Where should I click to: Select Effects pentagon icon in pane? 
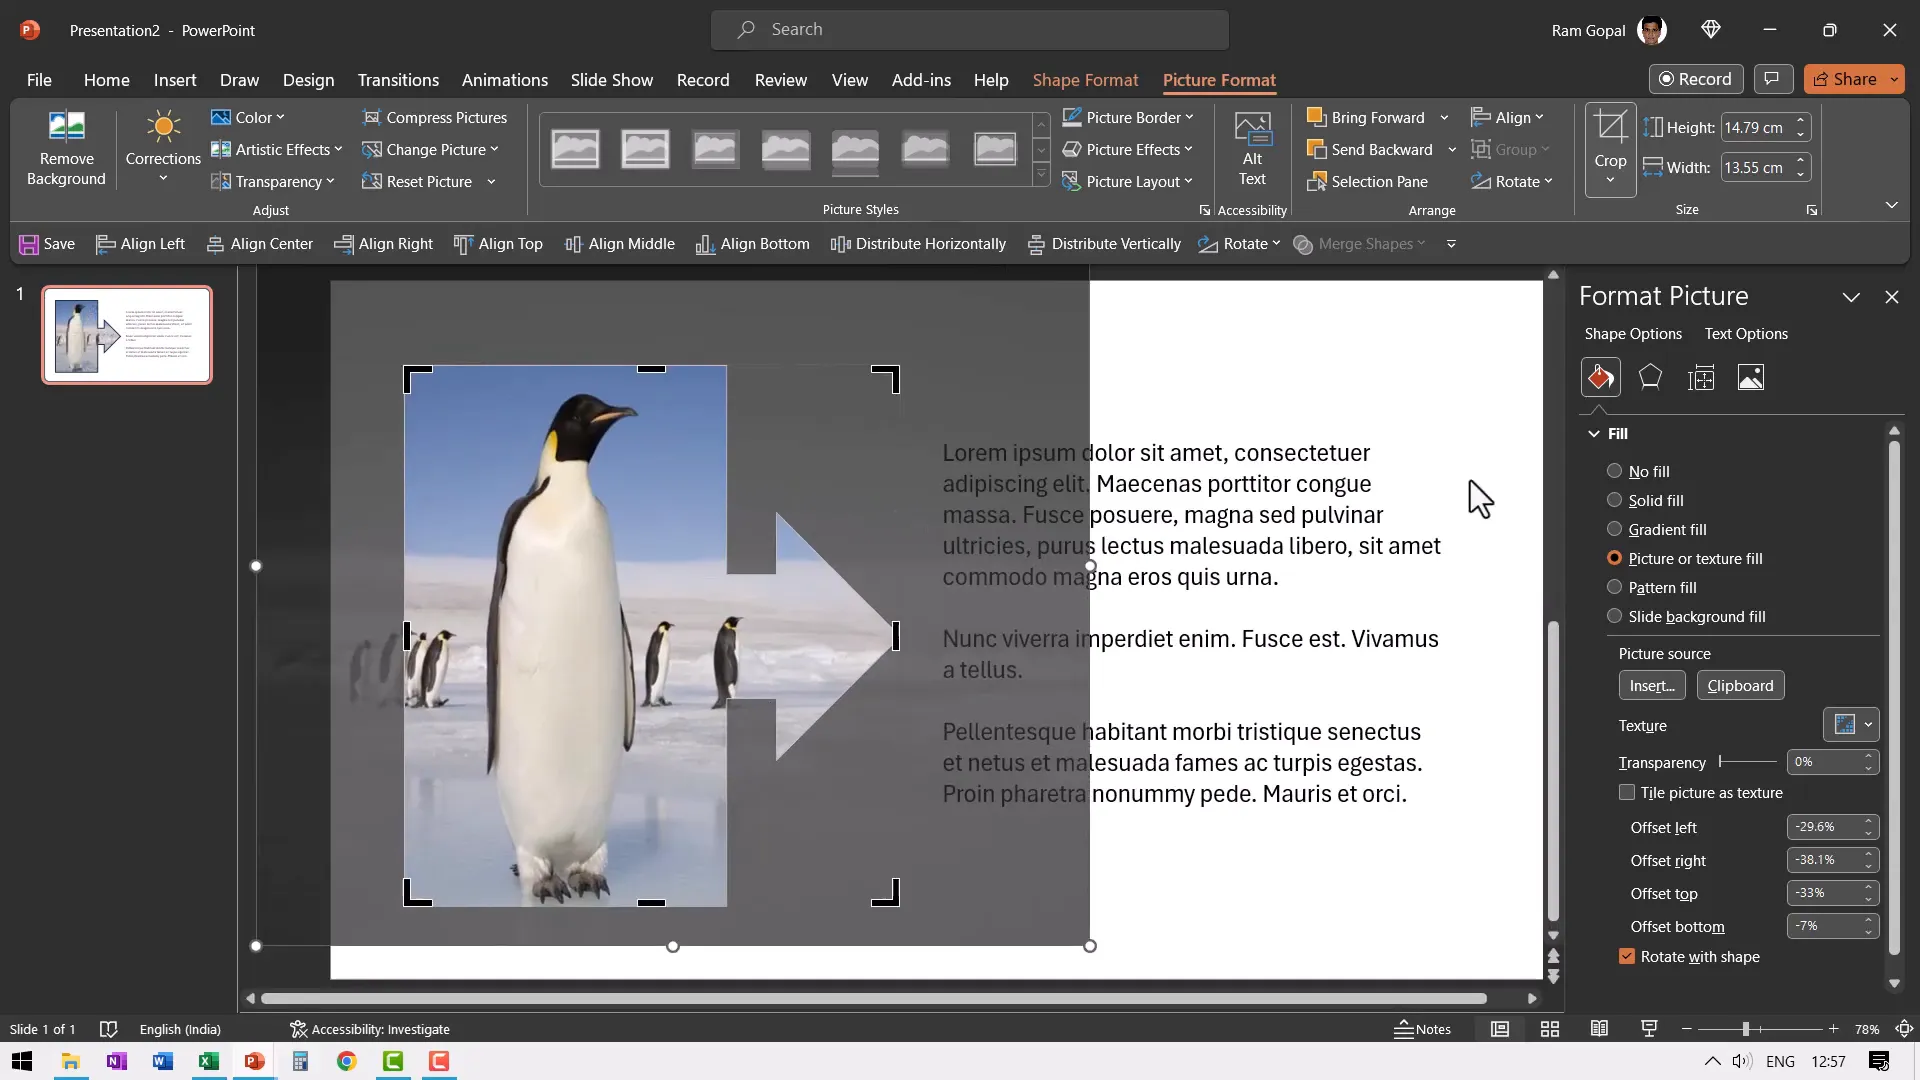(x=1650, y=377)
